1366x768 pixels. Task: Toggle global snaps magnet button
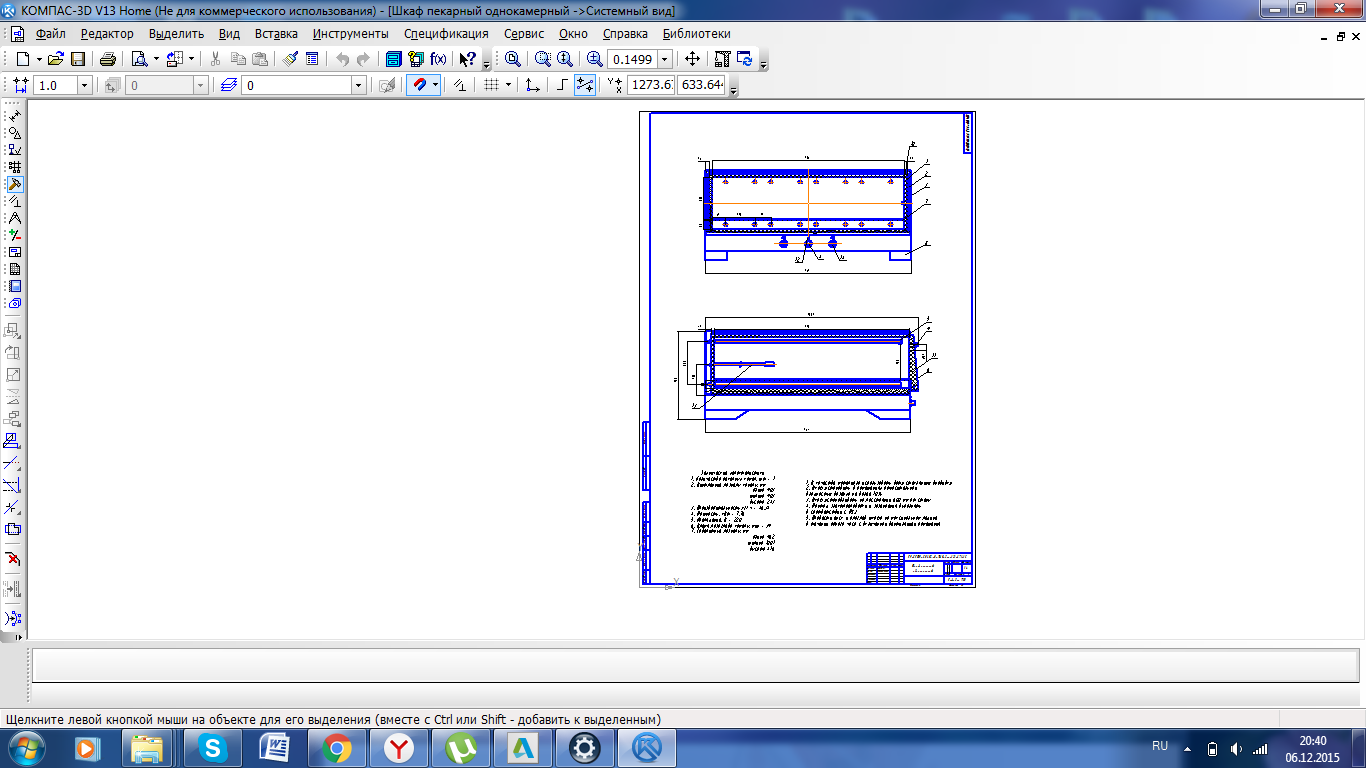click(x=419, y=85)
